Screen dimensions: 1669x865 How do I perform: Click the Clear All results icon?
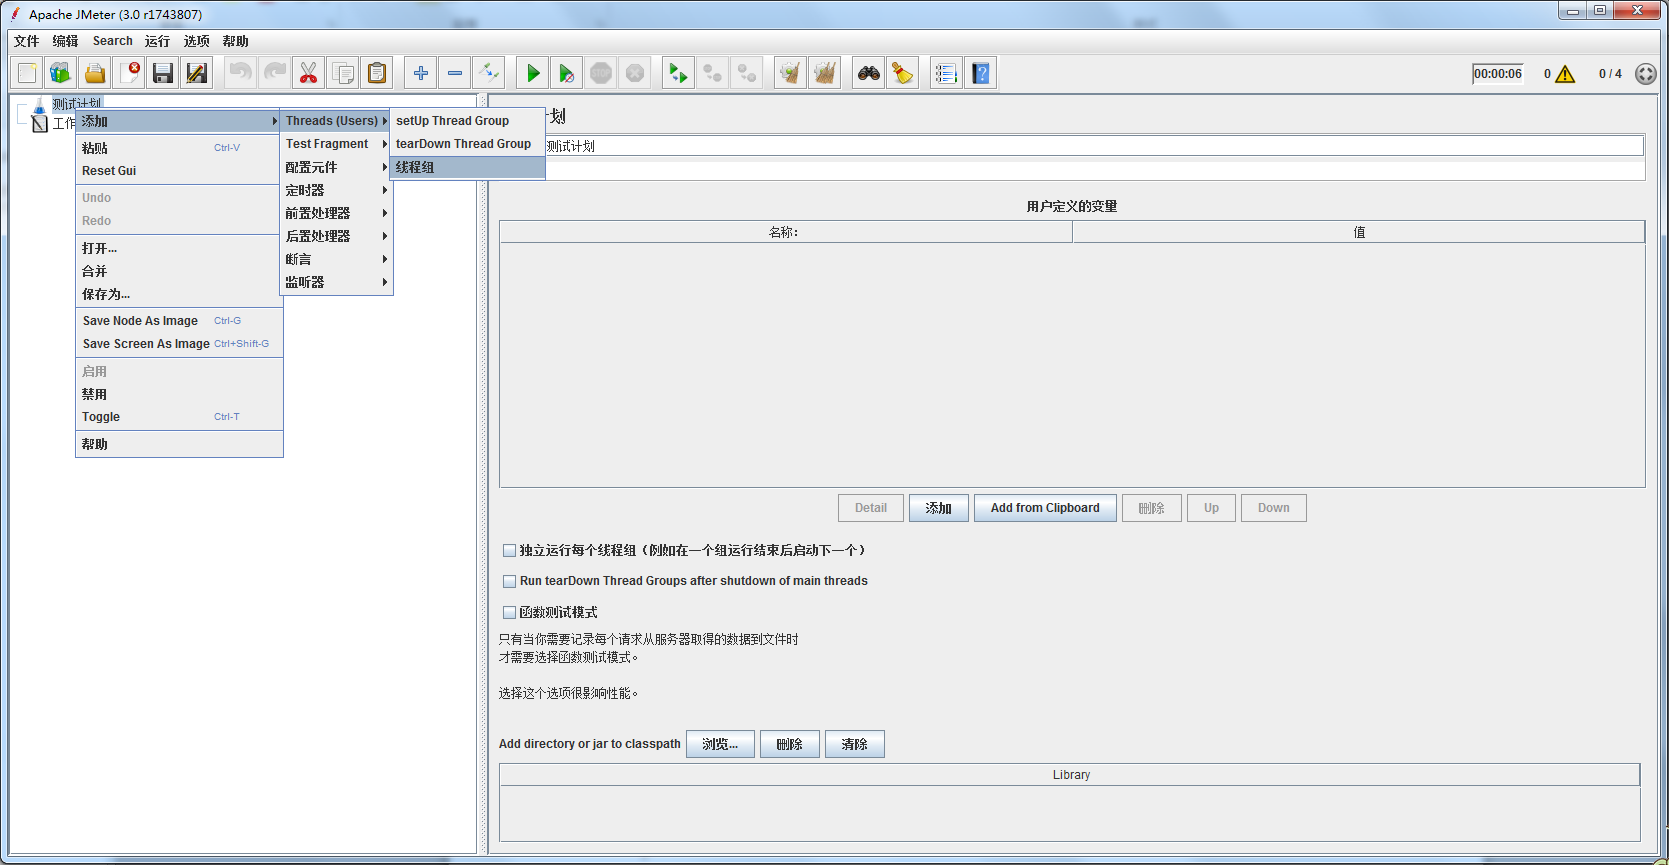point(825,73)
